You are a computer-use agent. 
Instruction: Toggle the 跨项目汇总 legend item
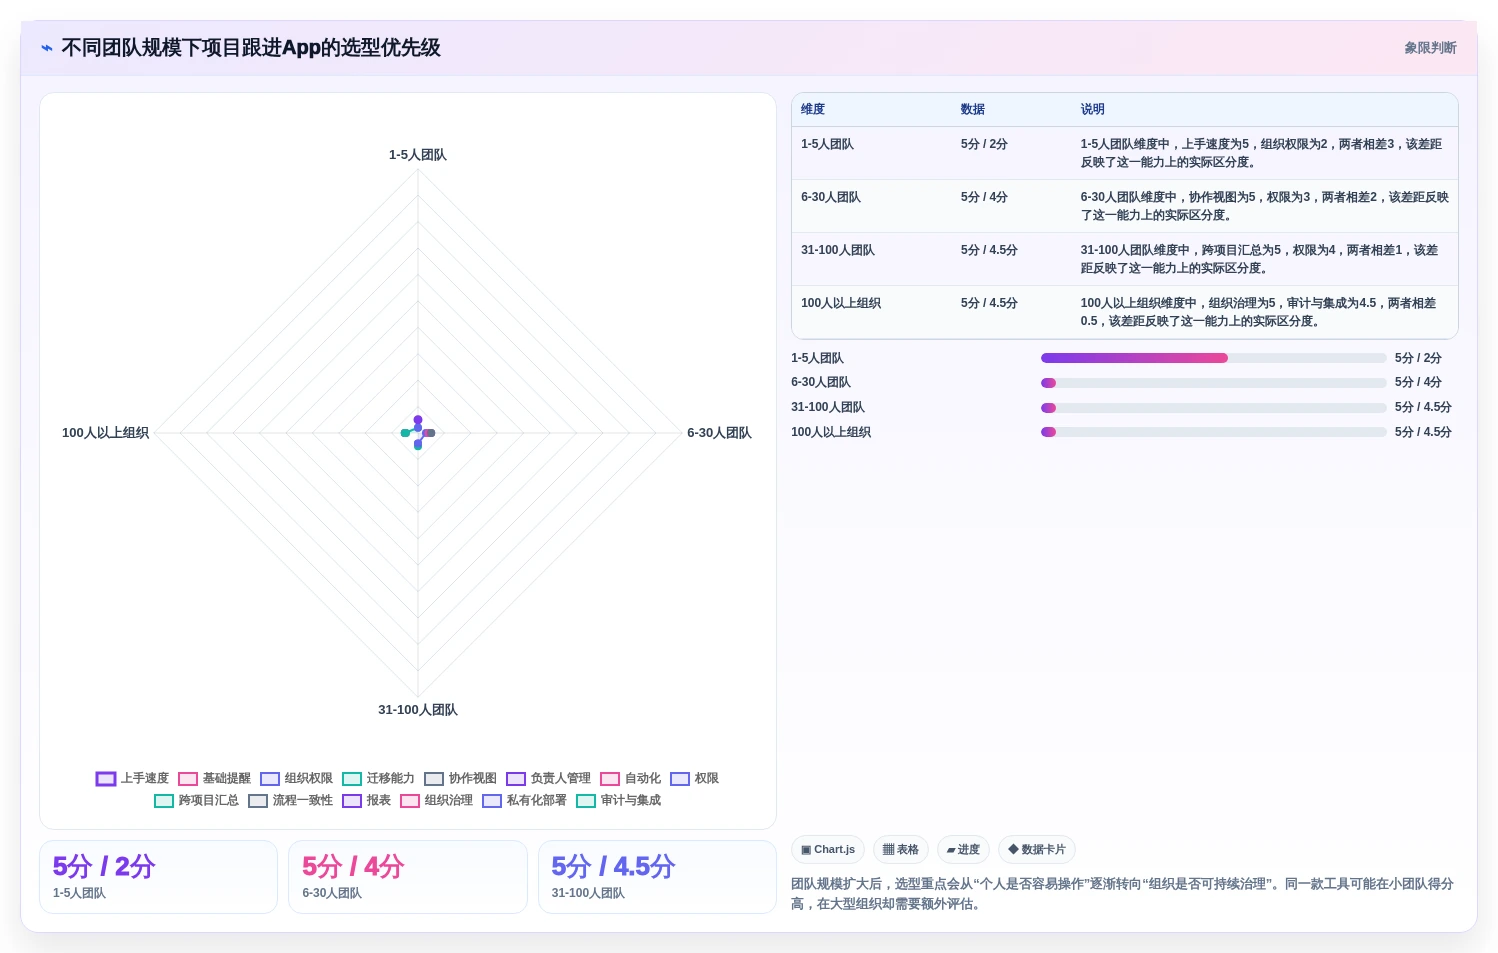tap(197, 800)
